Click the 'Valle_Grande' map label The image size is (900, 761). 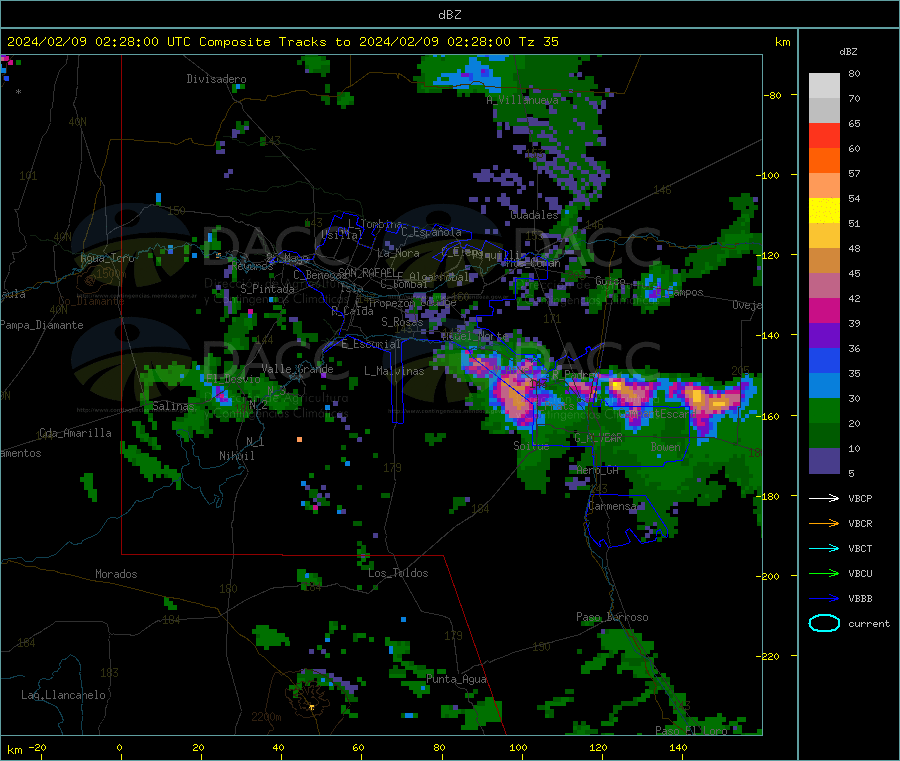[x=297, y=369]
